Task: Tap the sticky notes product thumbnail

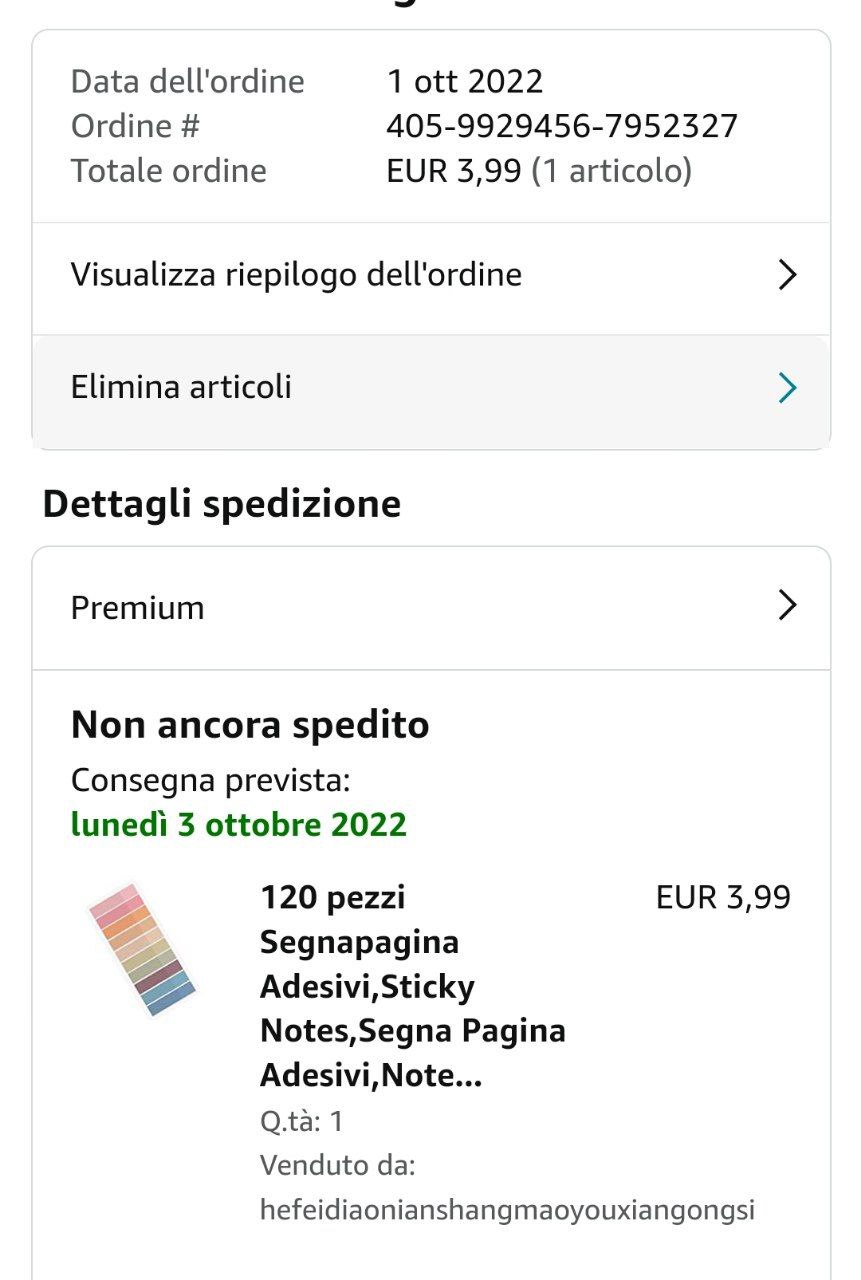Action: click(142, 949)
